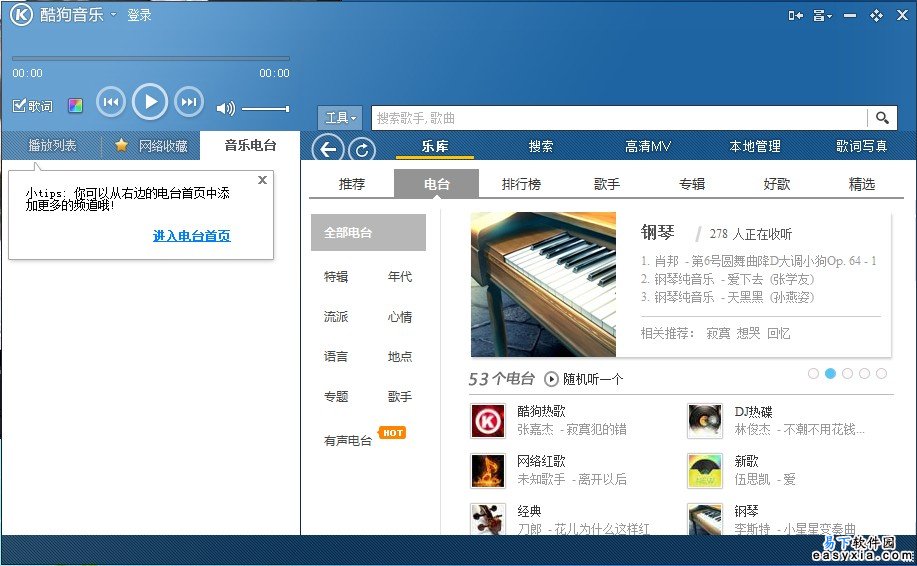Image resolution: width=917 pixels, height=566 pixels.
Task: Click the search magnifier icon
Action: 882,118
